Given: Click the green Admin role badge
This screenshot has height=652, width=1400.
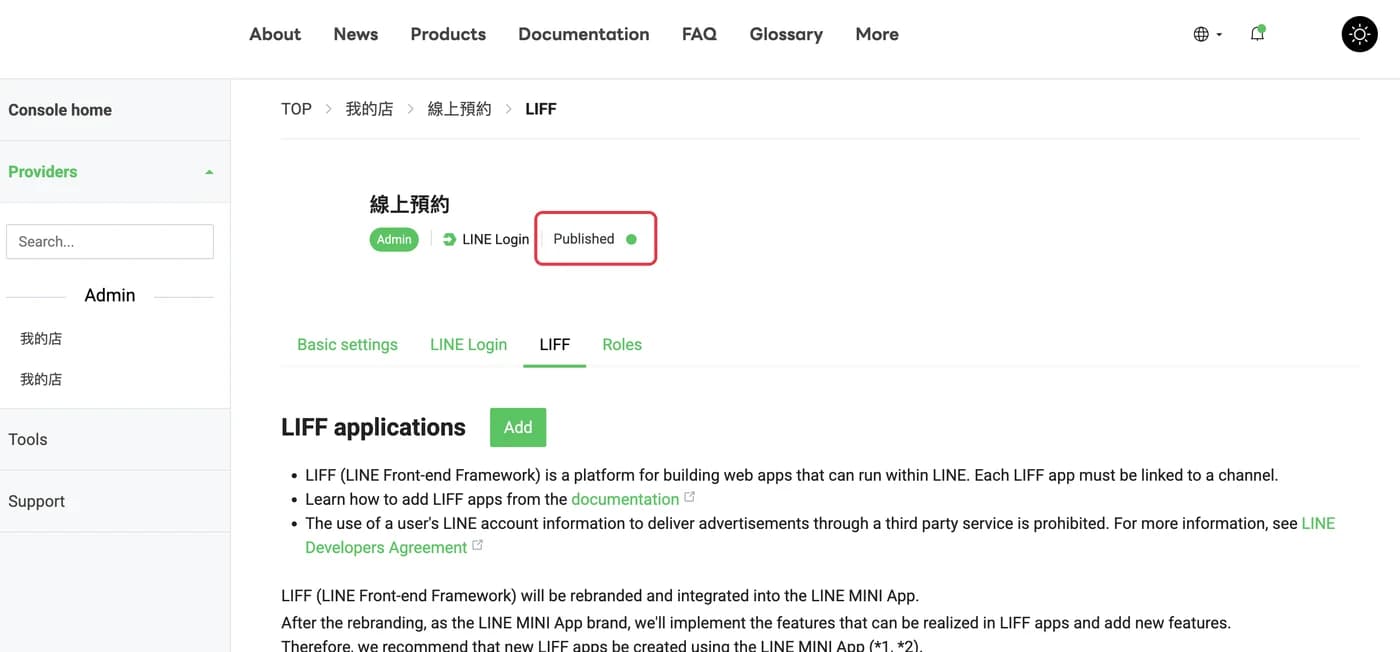Looking at the screenshot, I should coord(394,239).
